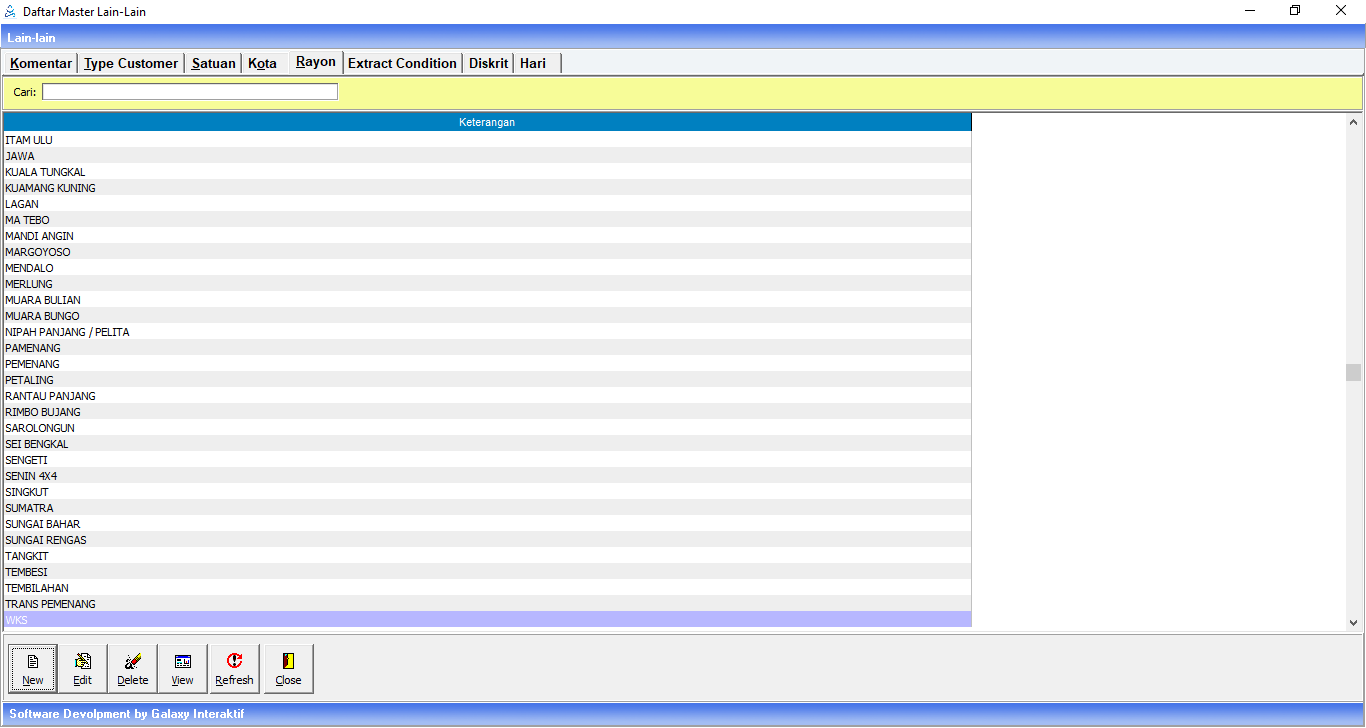
Task: Go to the Kota tab
Action: [262, 63]
